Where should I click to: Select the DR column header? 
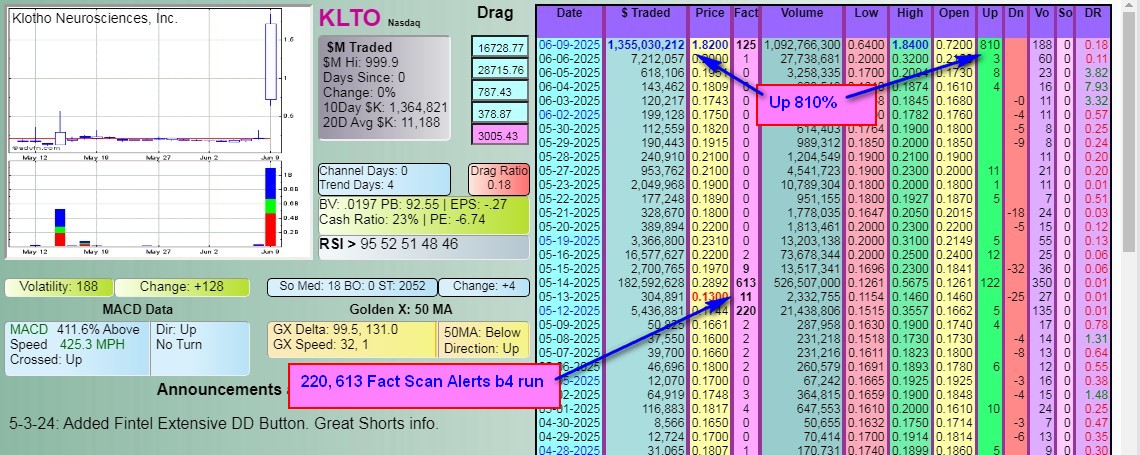(1095, 13)
